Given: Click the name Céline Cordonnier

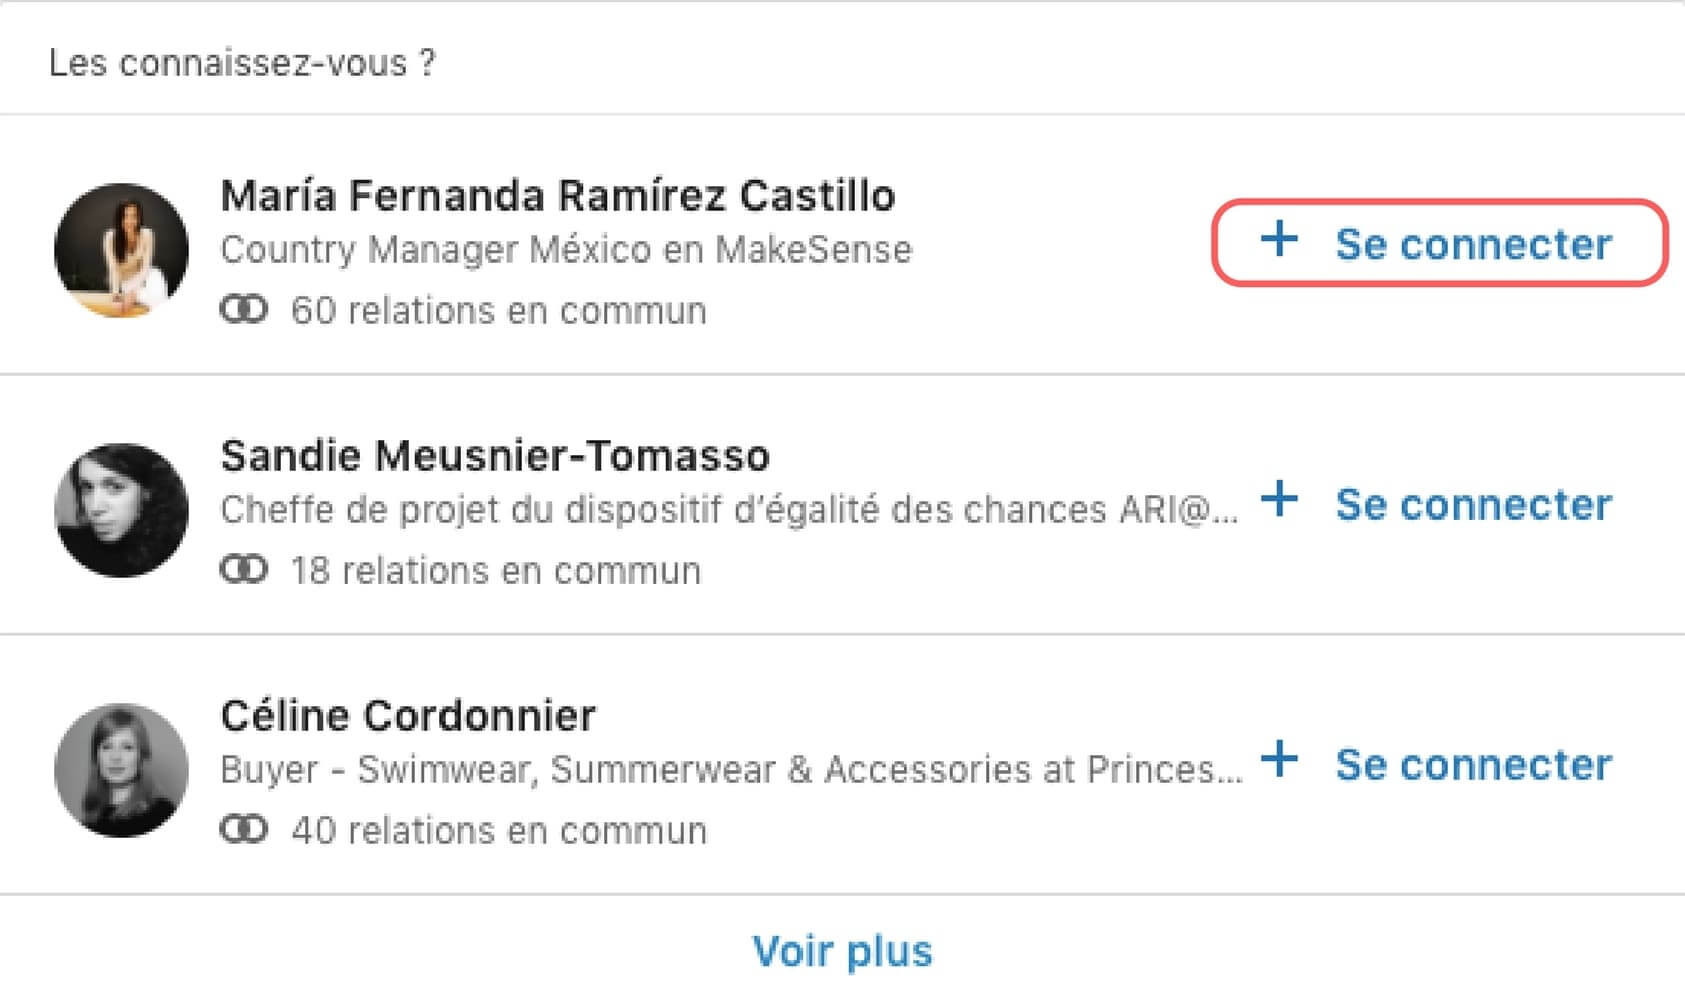Looking at the screenshot, I should [409, 715].
